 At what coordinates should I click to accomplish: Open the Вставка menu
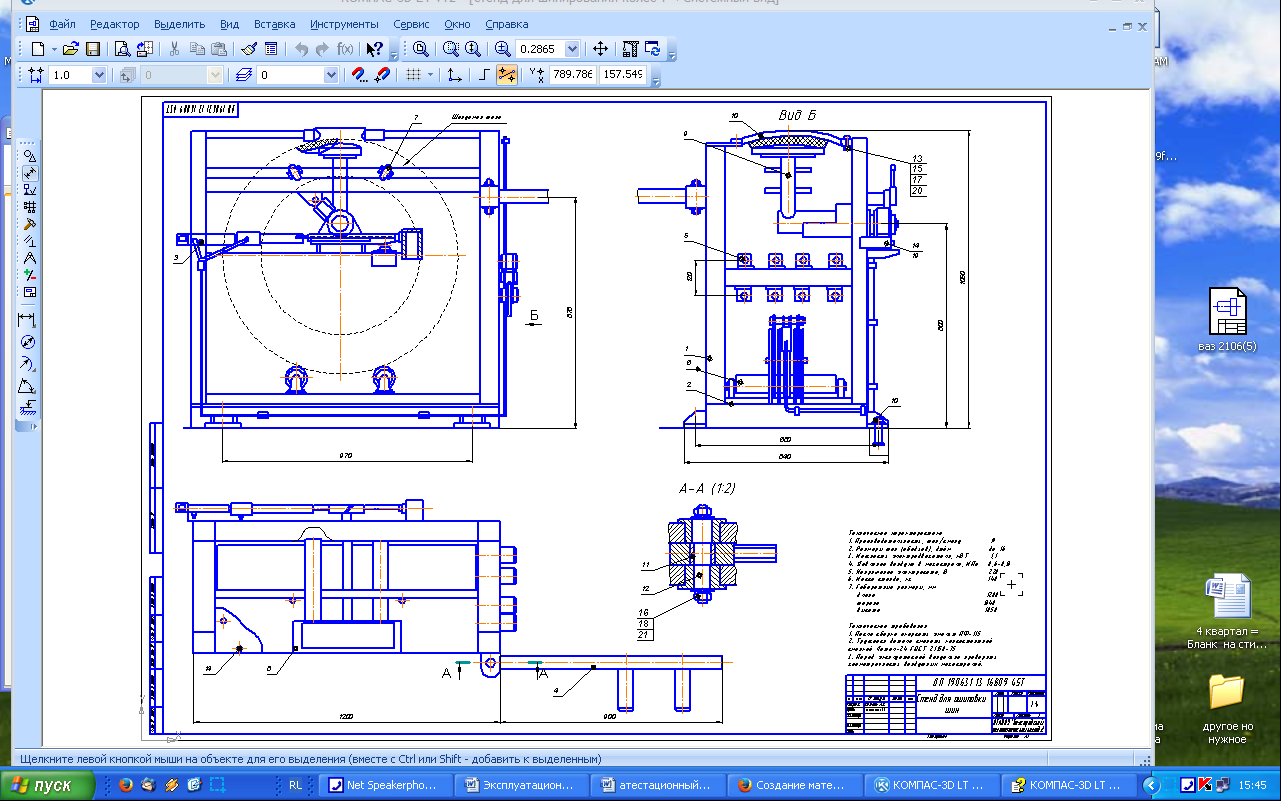click(274, 23)
